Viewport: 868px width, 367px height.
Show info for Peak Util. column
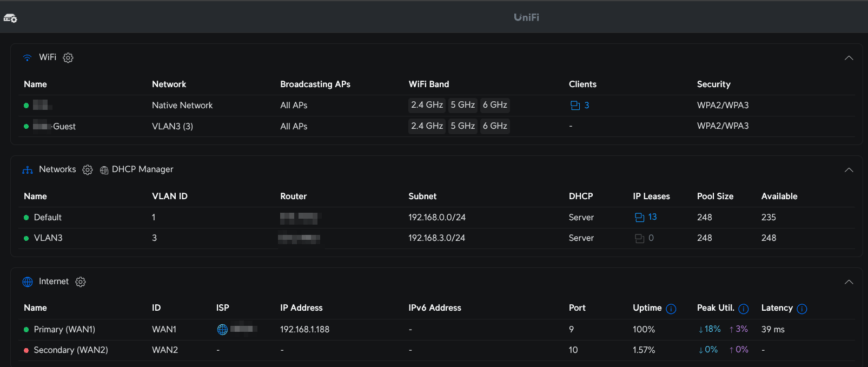pyautogui.click(x=743, y=308)
